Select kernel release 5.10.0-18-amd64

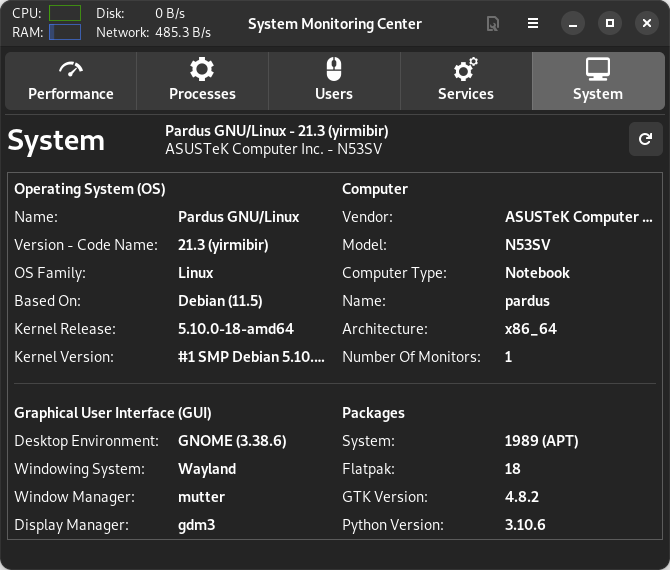(236, 329)
